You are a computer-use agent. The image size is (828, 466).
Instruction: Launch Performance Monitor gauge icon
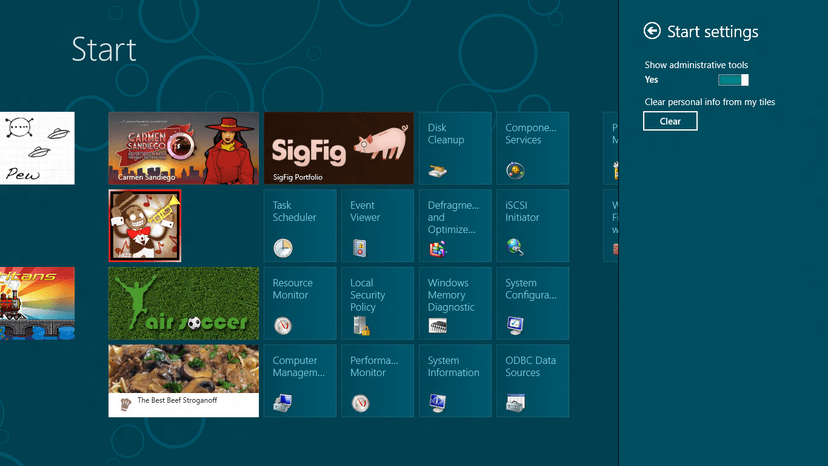click(360, 403)
